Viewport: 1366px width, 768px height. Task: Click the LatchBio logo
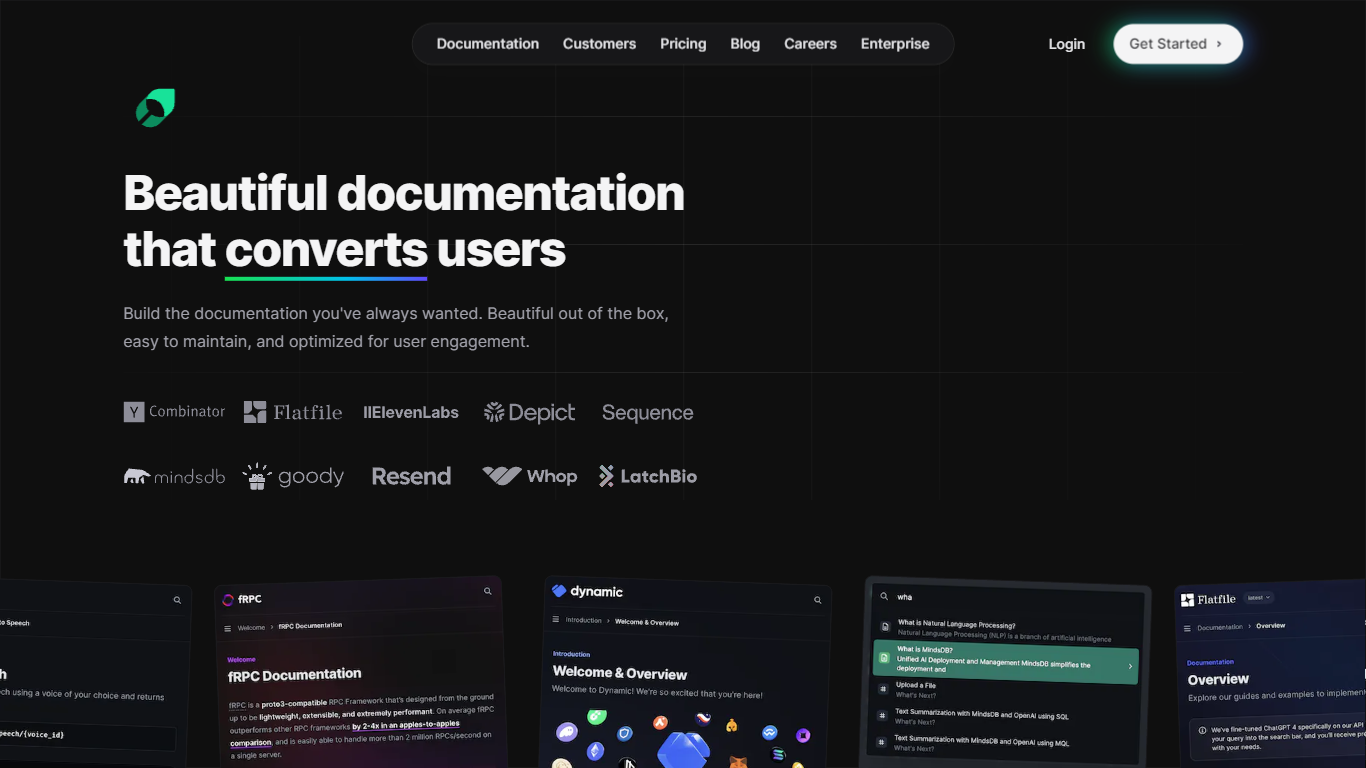[648, 476]
